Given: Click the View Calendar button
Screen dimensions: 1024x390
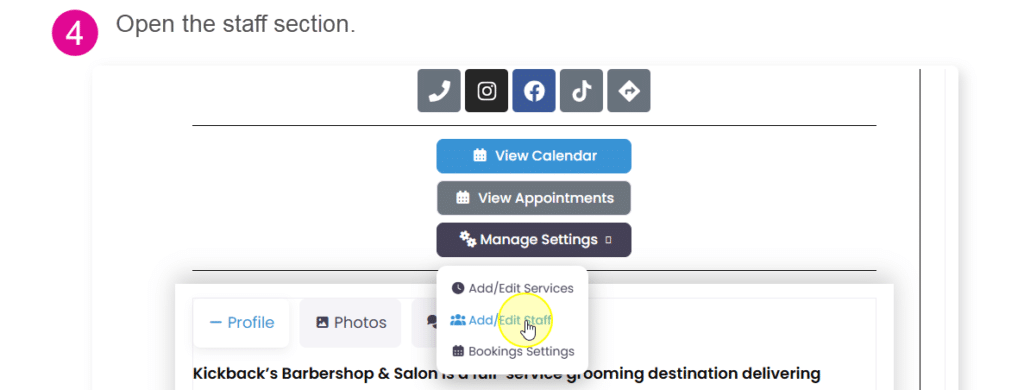Looking at the screenshot, I should (x=534, y=156).
